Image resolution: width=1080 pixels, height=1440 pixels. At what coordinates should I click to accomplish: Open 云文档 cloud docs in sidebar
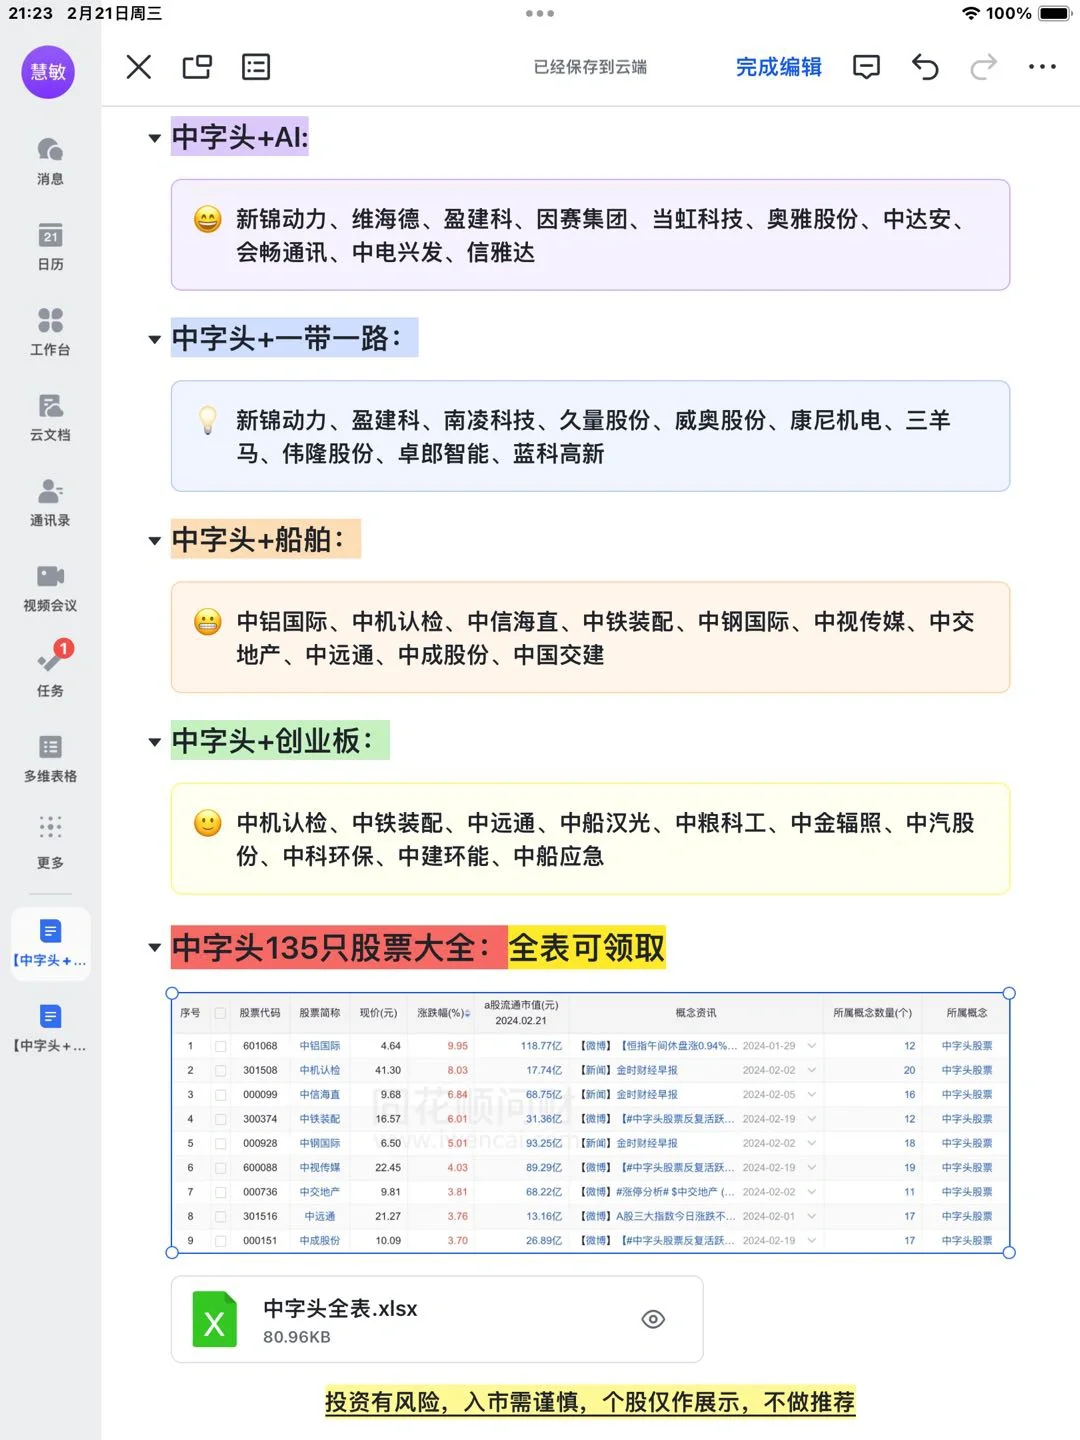pos(50,417)
